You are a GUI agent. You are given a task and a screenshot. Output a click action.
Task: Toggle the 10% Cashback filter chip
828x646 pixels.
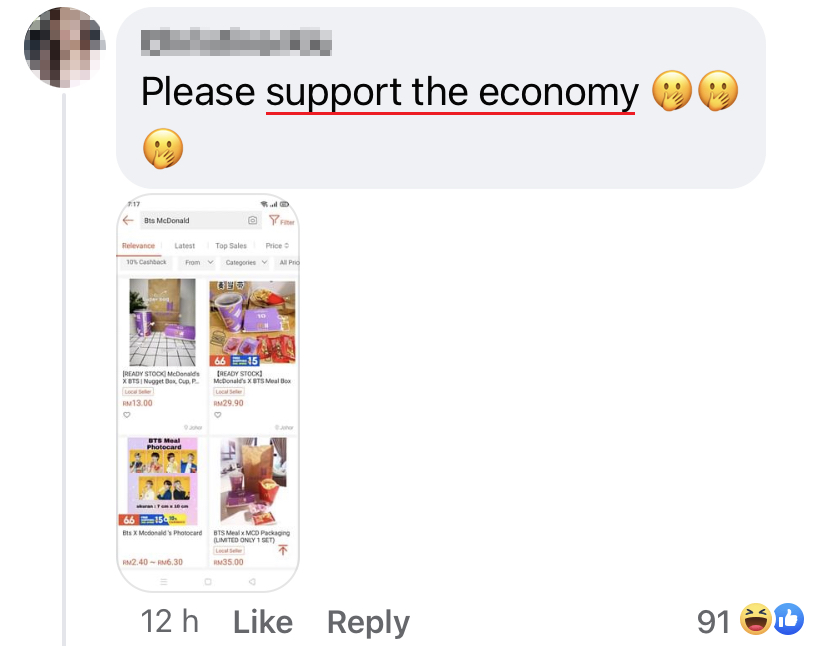pyautogui.click(x=146, y=263)
